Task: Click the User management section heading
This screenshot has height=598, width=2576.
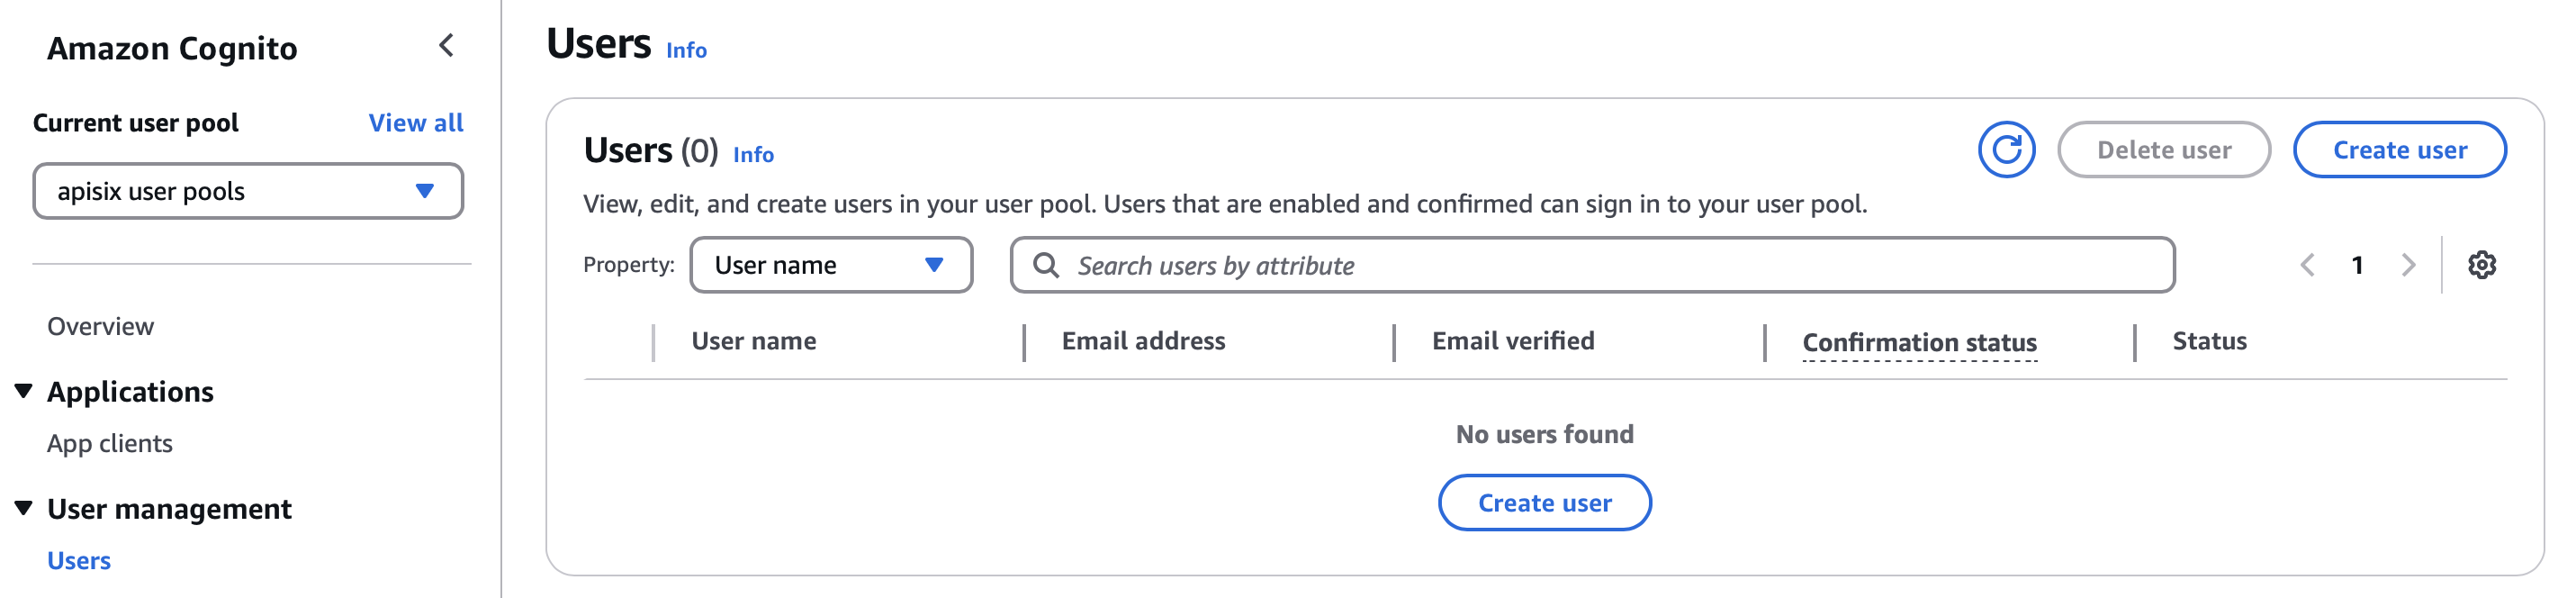Action: (x=169, y=509)
